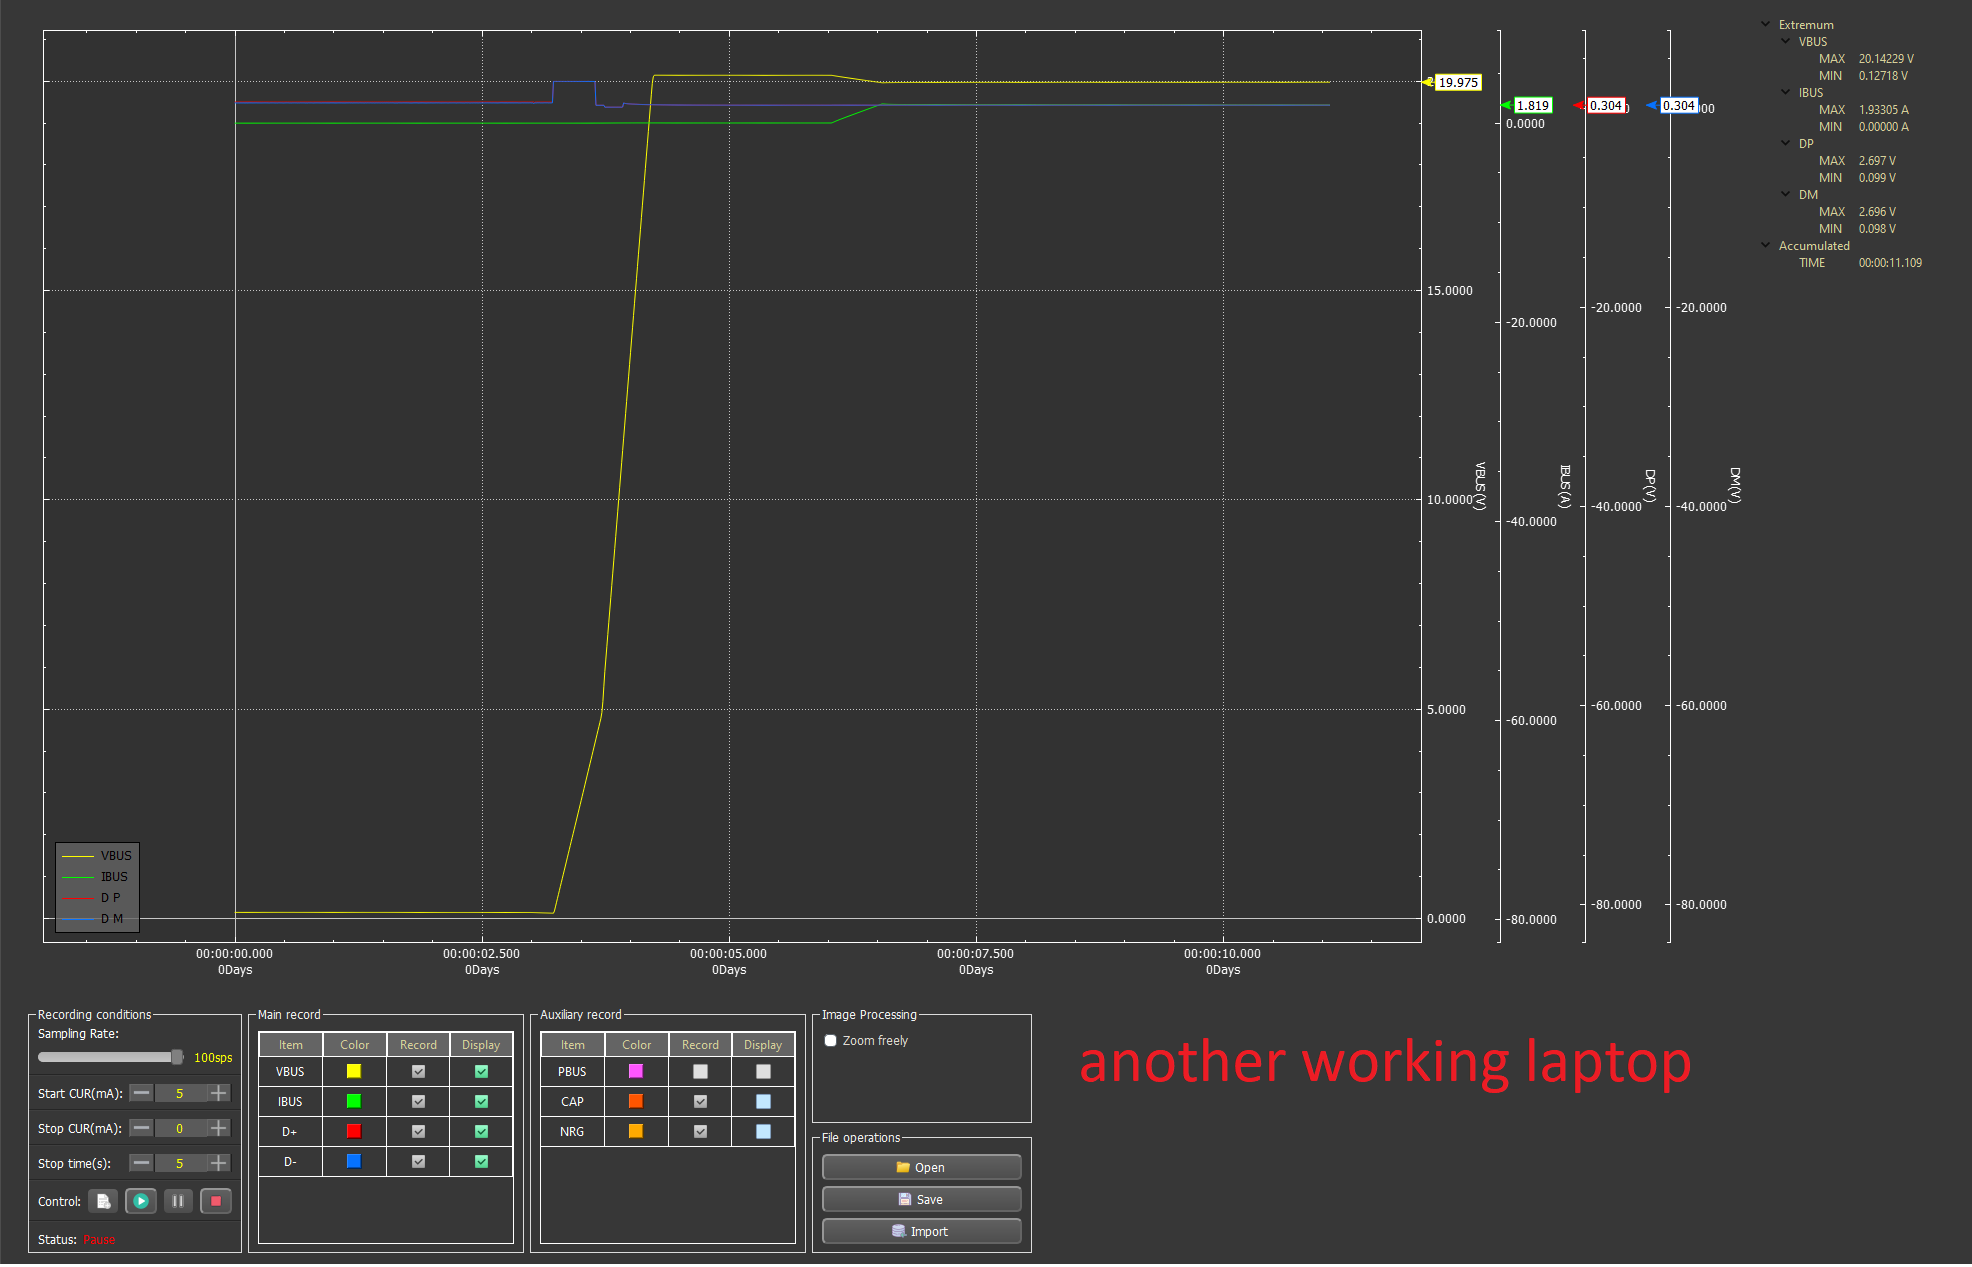Increase Stop time with the plus icon
Screen dimensions: 1972x1267
pos(219,1163)
